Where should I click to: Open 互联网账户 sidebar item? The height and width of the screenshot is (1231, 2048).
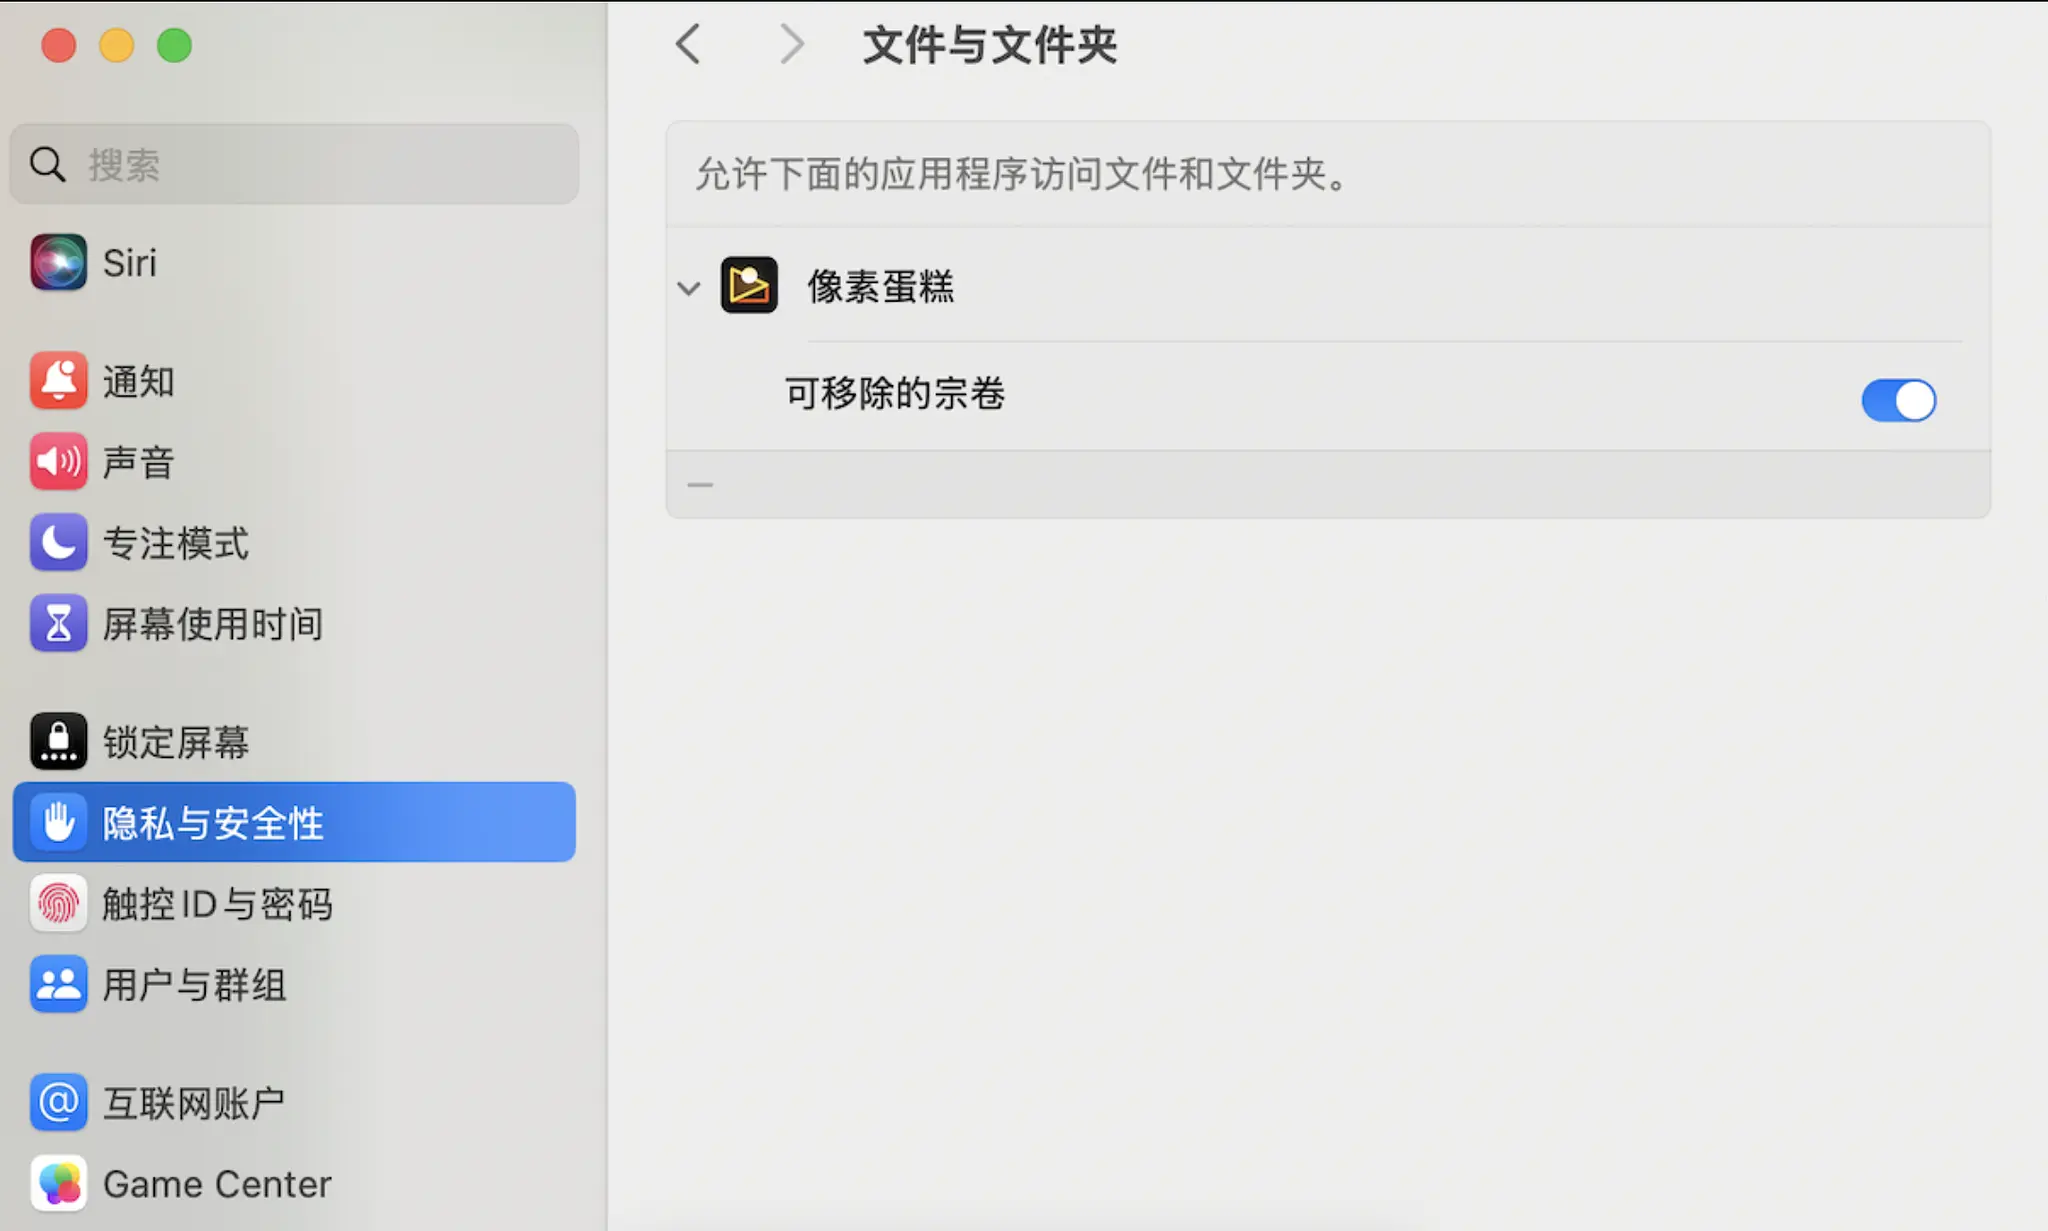coord(193,1103)
